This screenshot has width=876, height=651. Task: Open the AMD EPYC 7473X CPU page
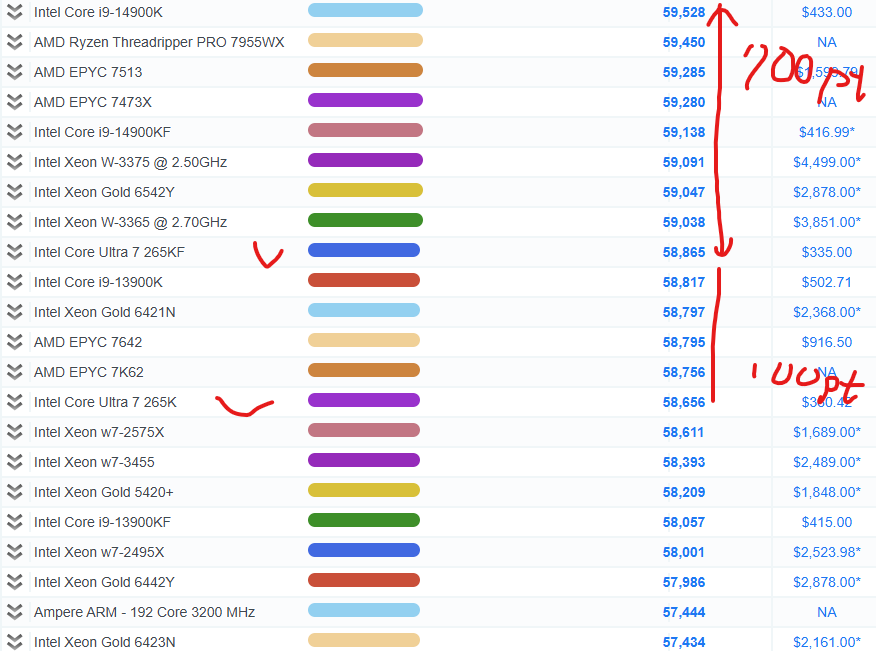pyautogui.click(x=93, y=102)
